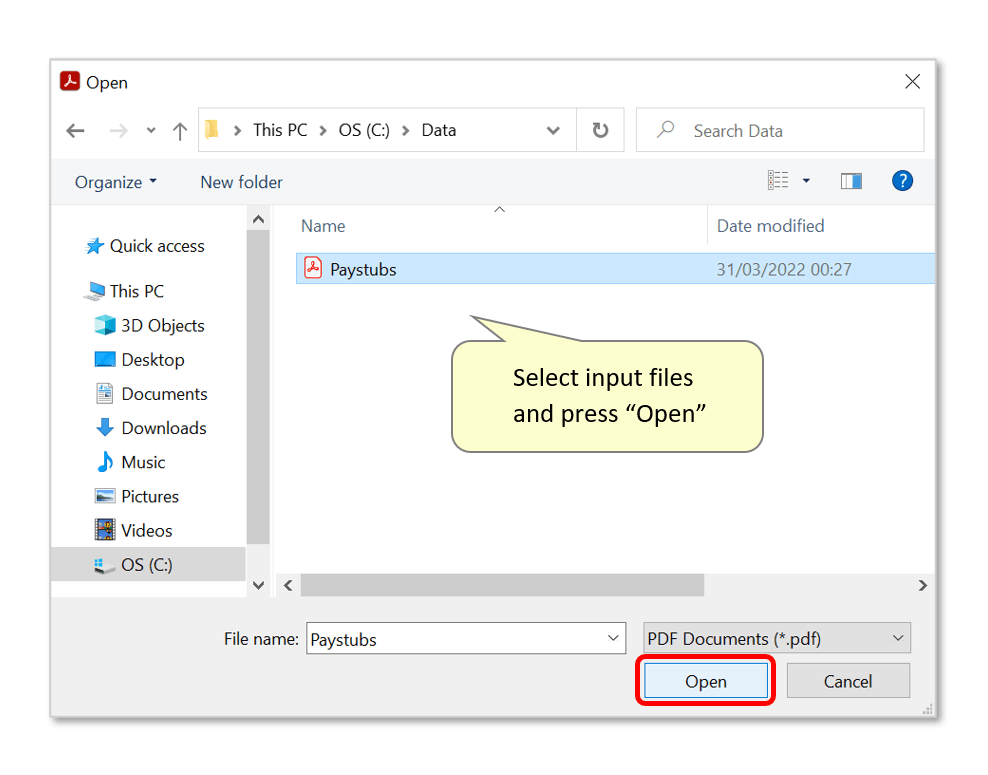Click the Music sidebar icon
This screenshot has height=775, width=988.
click(x=105, y=461)
